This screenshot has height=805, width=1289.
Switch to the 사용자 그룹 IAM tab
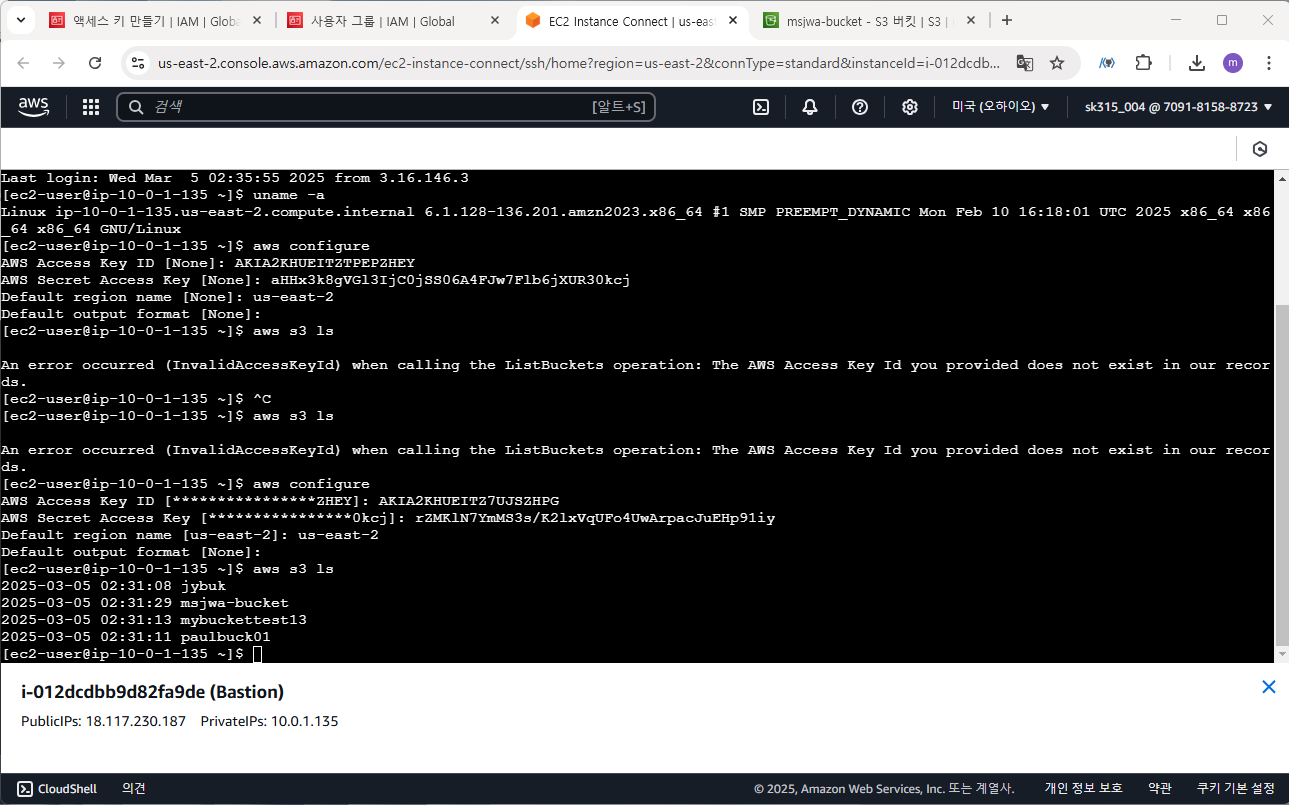pyautogui.click(x=392, y=21)
